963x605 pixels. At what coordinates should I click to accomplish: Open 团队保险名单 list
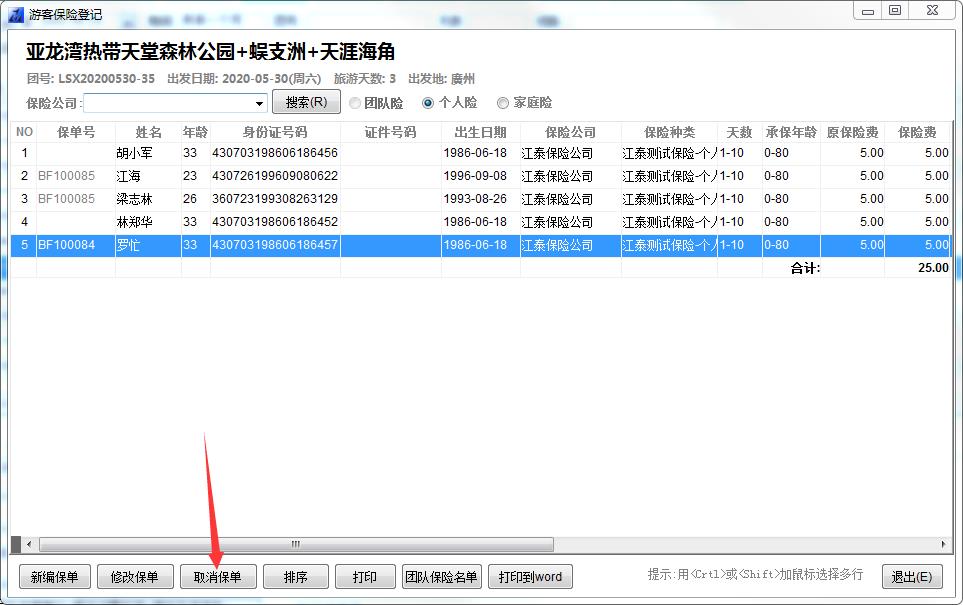pos(441,577)
